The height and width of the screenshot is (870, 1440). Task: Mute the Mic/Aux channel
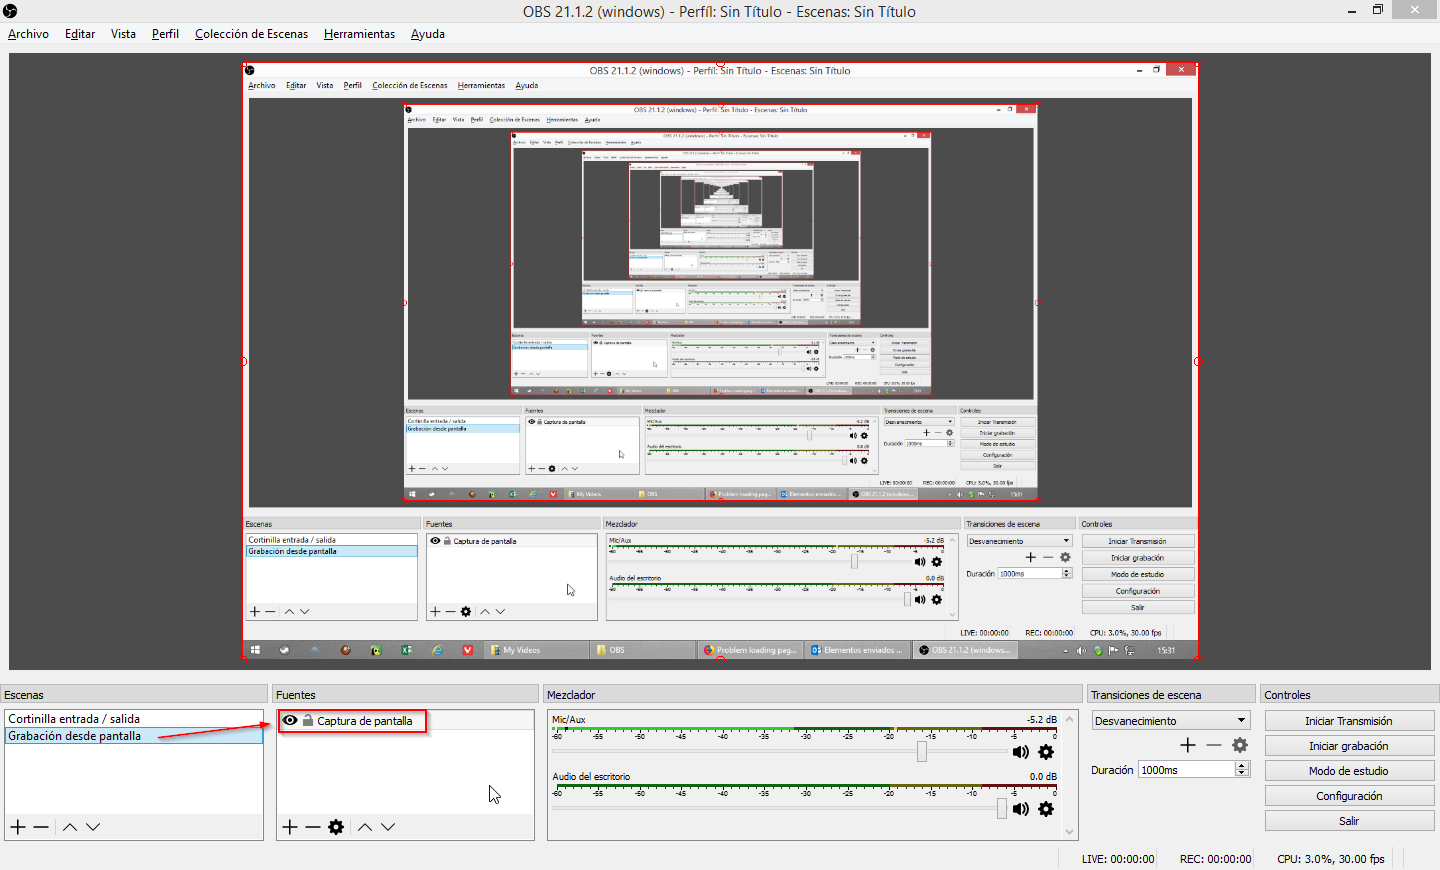coord(1020,752)
